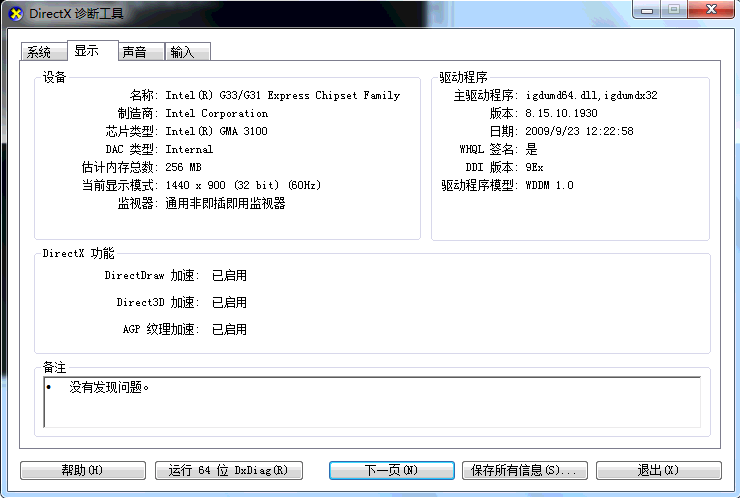The image size is (740, 498).
Task: Click the DirectX 功能 group heading
Action: (78, 253)
